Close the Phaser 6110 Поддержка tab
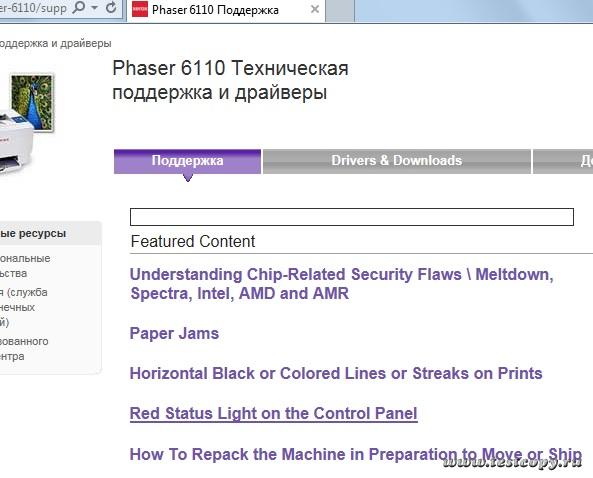 [x=315, y=10]
